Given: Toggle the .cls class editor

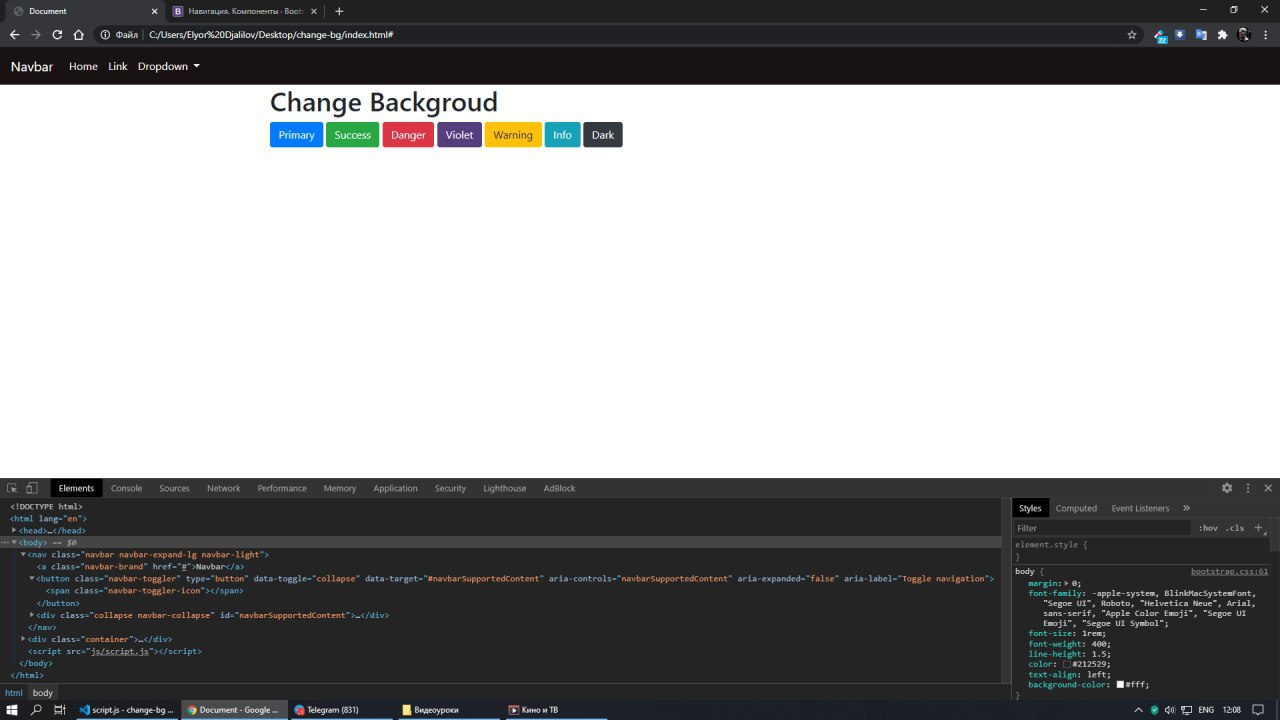Looking at the screenshot, I should pos(1235,528).
